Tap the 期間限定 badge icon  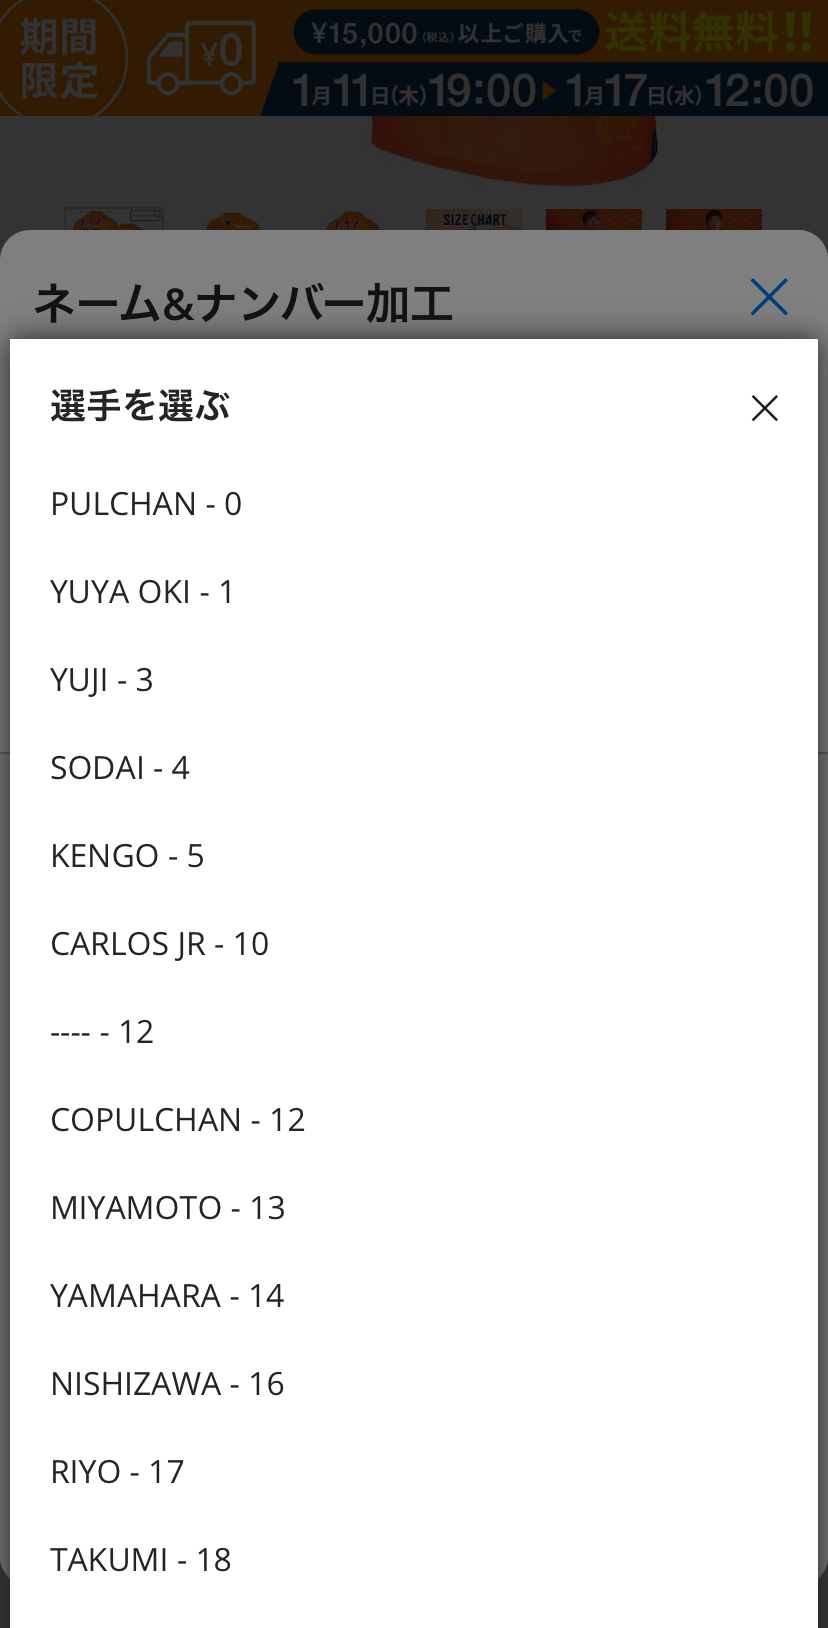tap(60, 58)
